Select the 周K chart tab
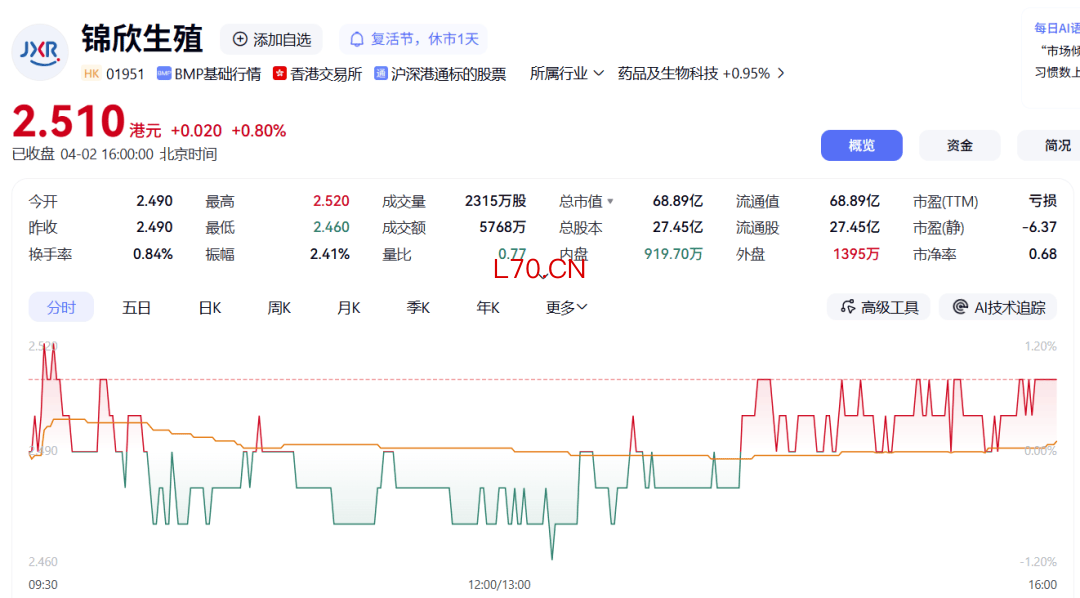The height and width of the screenshot is (598, 1080). click(x=279, y=307)
